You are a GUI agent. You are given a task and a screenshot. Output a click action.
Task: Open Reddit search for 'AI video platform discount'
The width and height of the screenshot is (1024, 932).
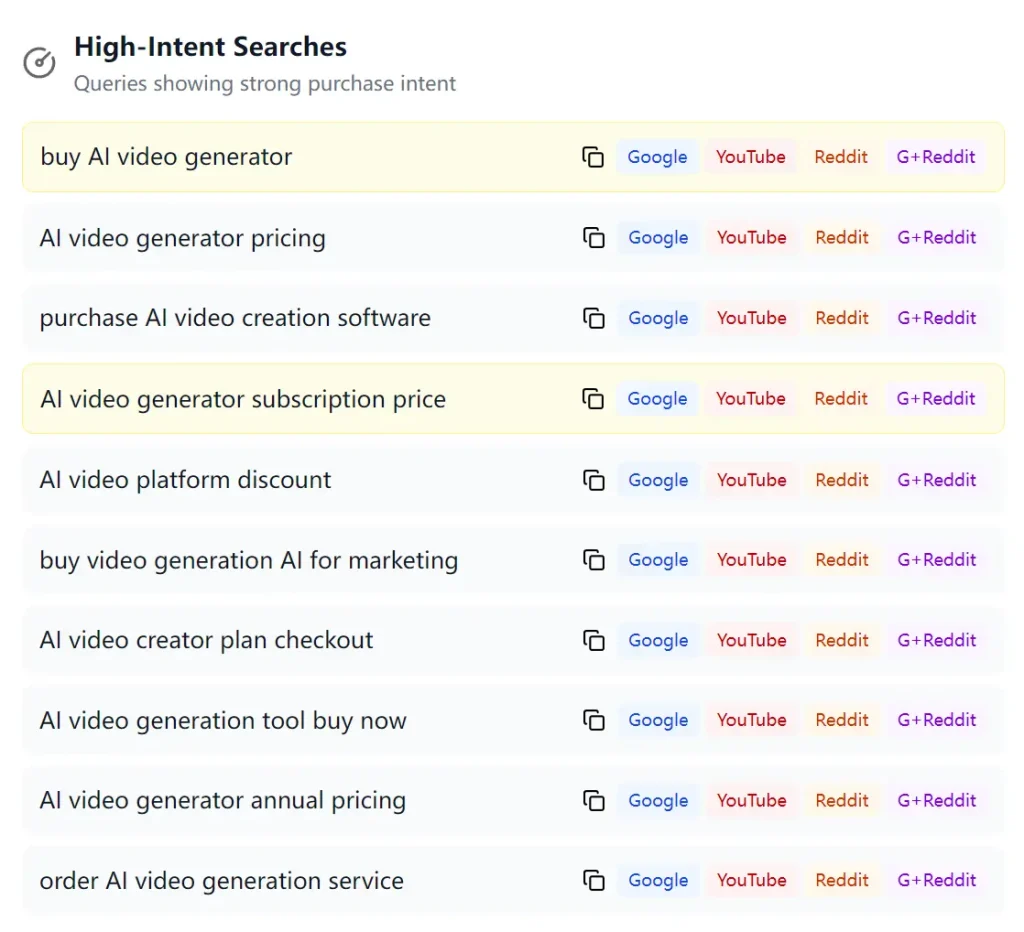click(x=841, y=480)
